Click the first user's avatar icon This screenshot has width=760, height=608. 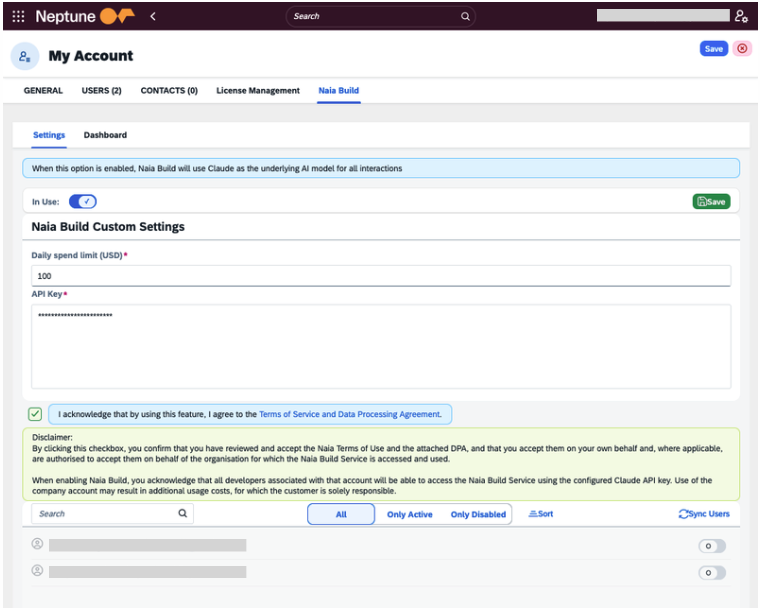37,544
